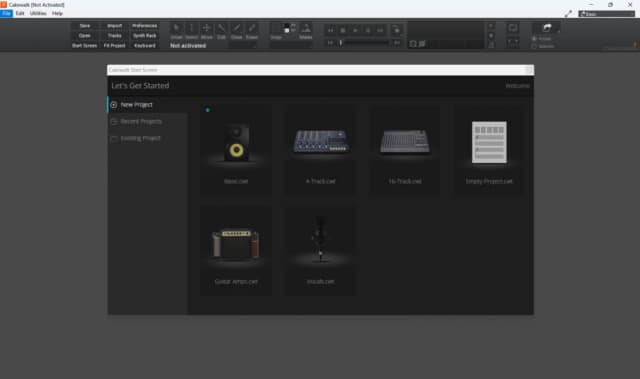Choose the Vocals.cwt microphone template
This screenshot has width=640, height=379.
tap(320, 250)
